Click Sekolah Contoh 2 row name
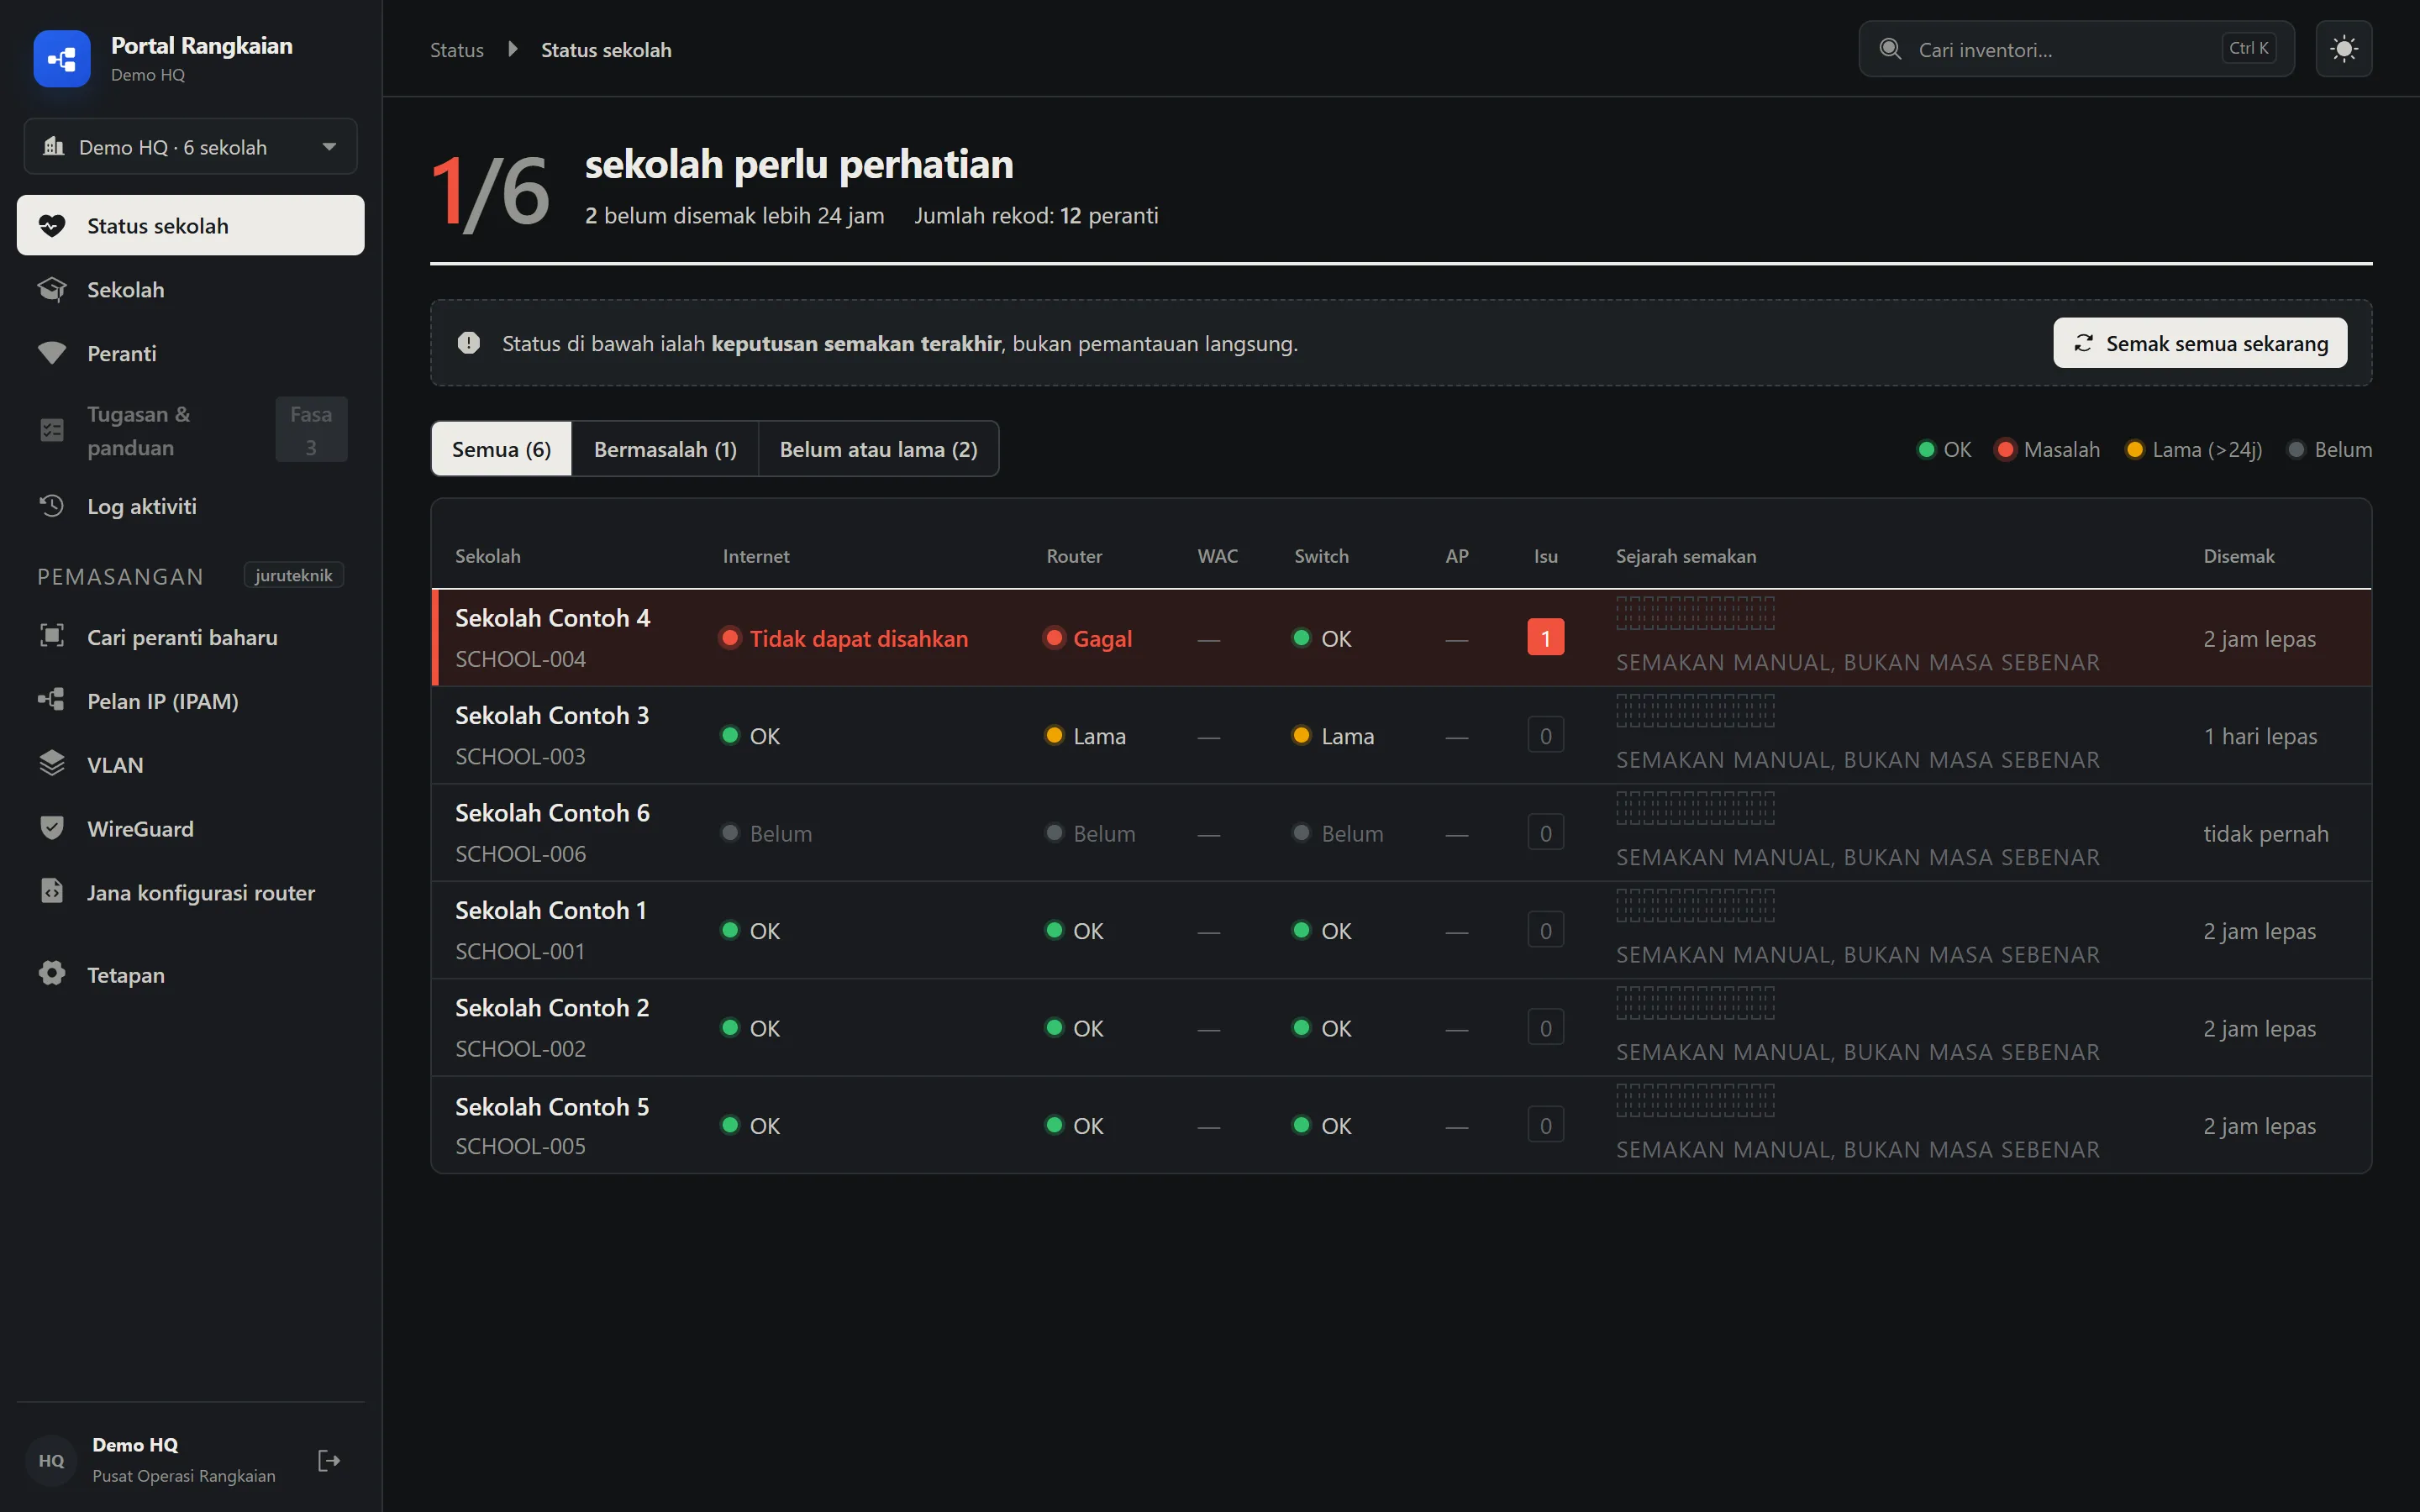Viewport: 2420px width, 1512px height. click(552, 1007)
